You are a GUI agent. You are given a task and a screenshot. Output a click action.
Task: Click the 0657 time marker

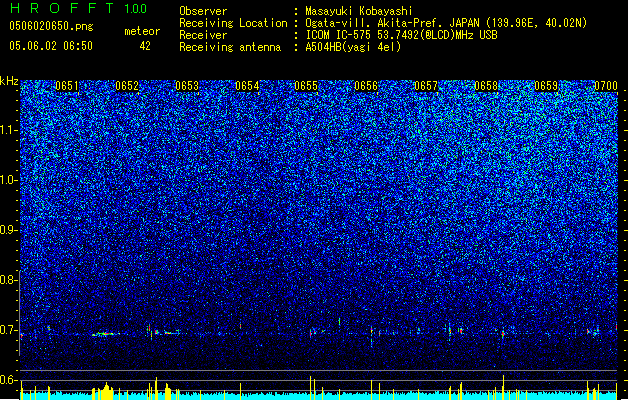pyautogui.click(x=426, y=86)
